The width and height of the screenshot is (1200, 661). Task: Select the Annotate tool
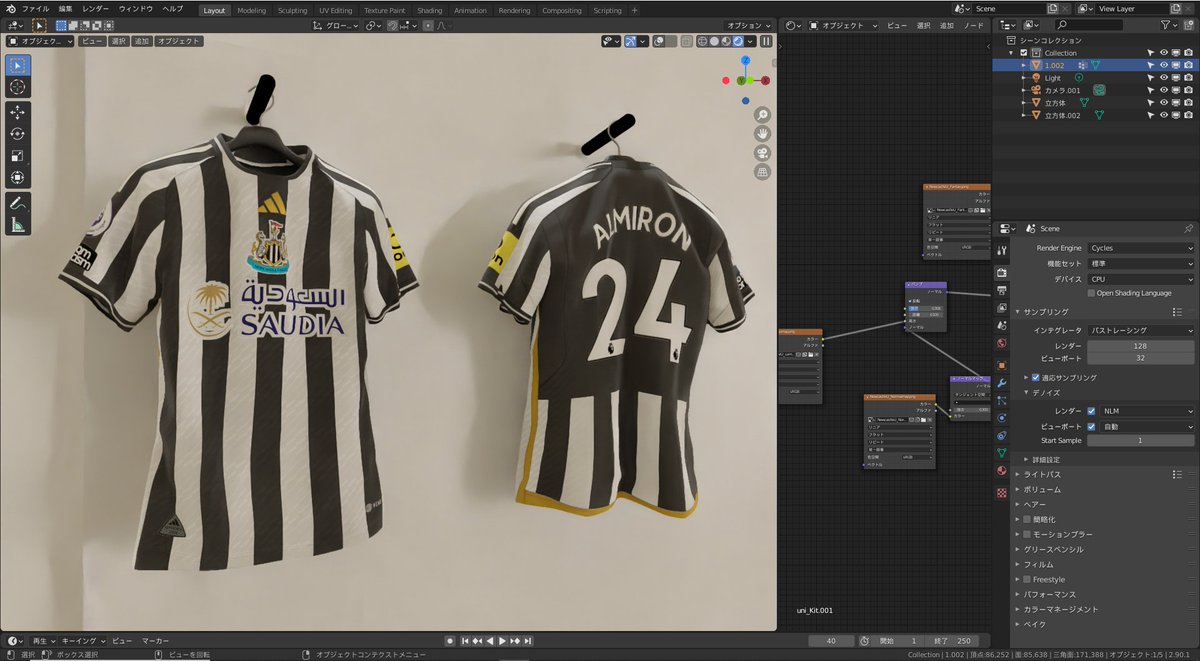(18, 203)
